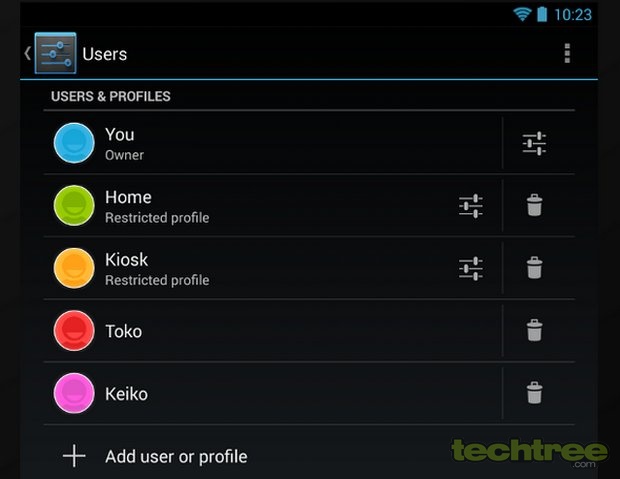Select the Toko user entry
Viewport: 620px width, 479px height.
[273, 331]
